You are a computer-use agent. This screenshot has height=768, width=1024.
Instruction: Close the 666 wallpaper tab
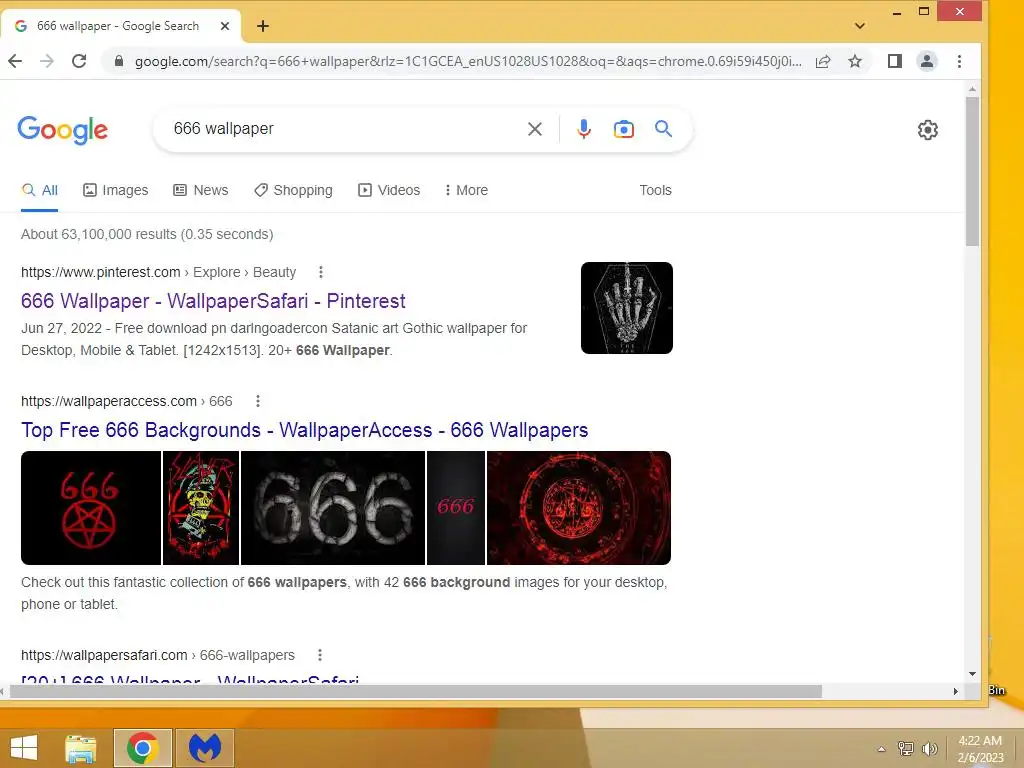225,26
